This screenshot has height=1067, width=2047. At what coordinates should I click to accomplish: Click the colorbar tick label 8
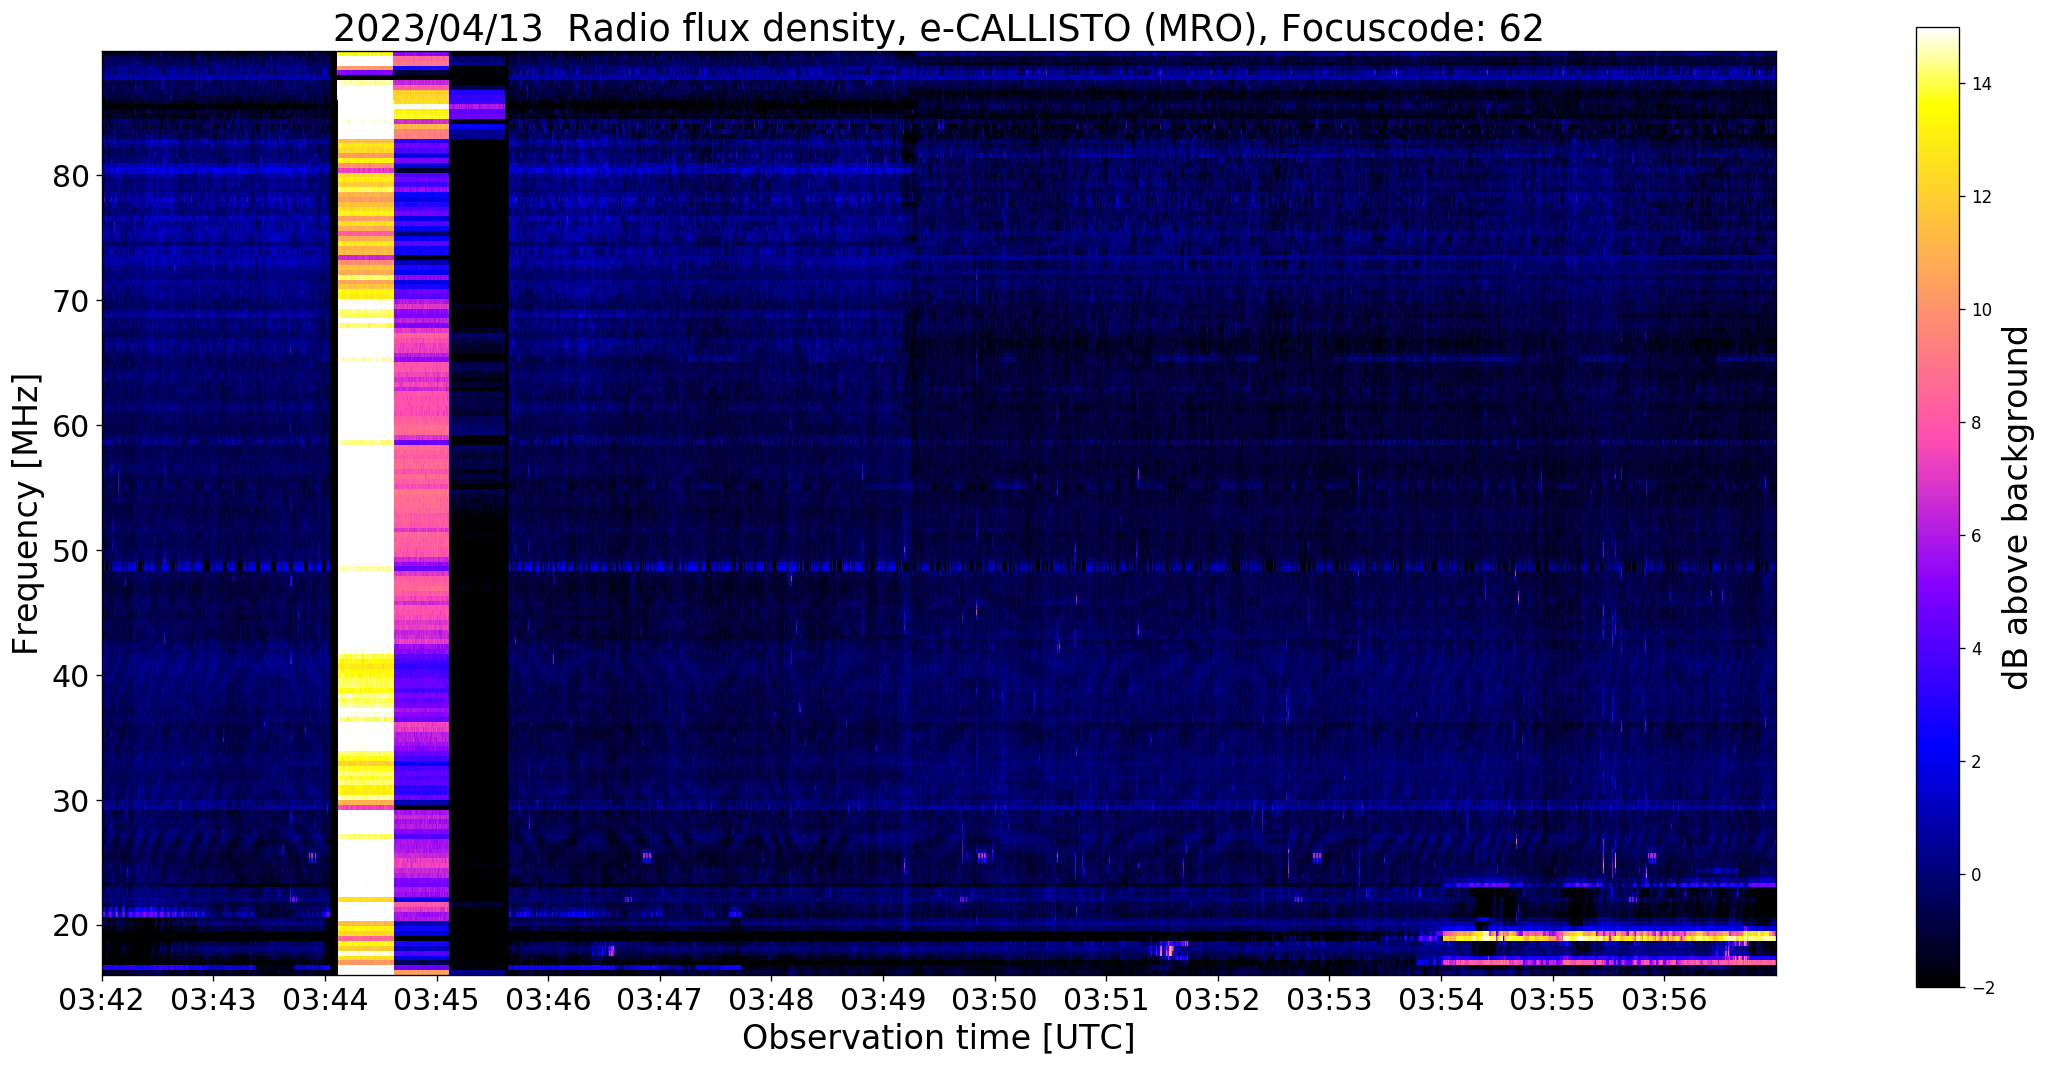tap(1975, 423)
